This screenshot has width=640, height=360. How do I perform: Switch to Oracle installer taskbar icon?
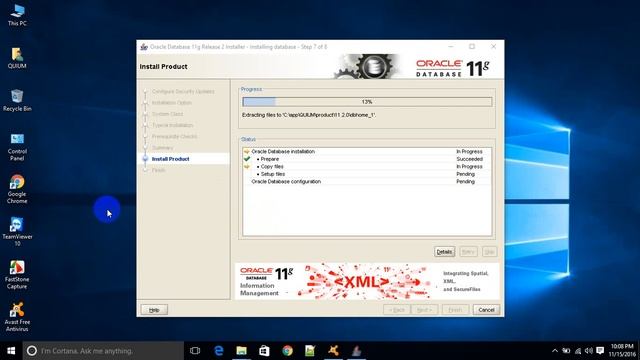(356, 351)
